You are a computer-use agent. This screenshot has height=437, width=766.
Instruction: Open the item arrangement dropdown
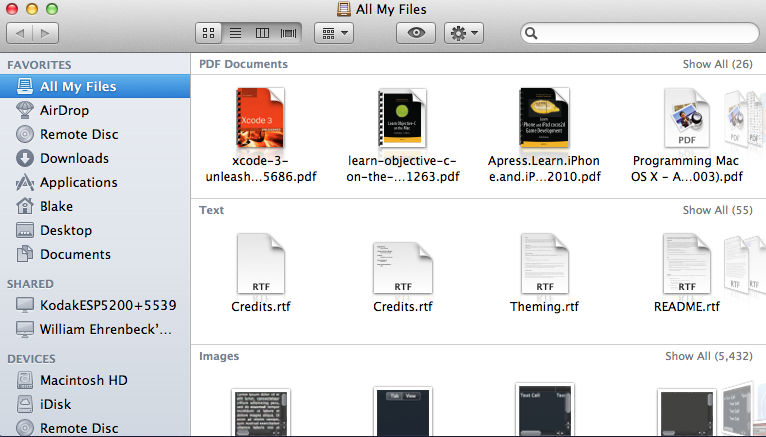click(334, 33)
